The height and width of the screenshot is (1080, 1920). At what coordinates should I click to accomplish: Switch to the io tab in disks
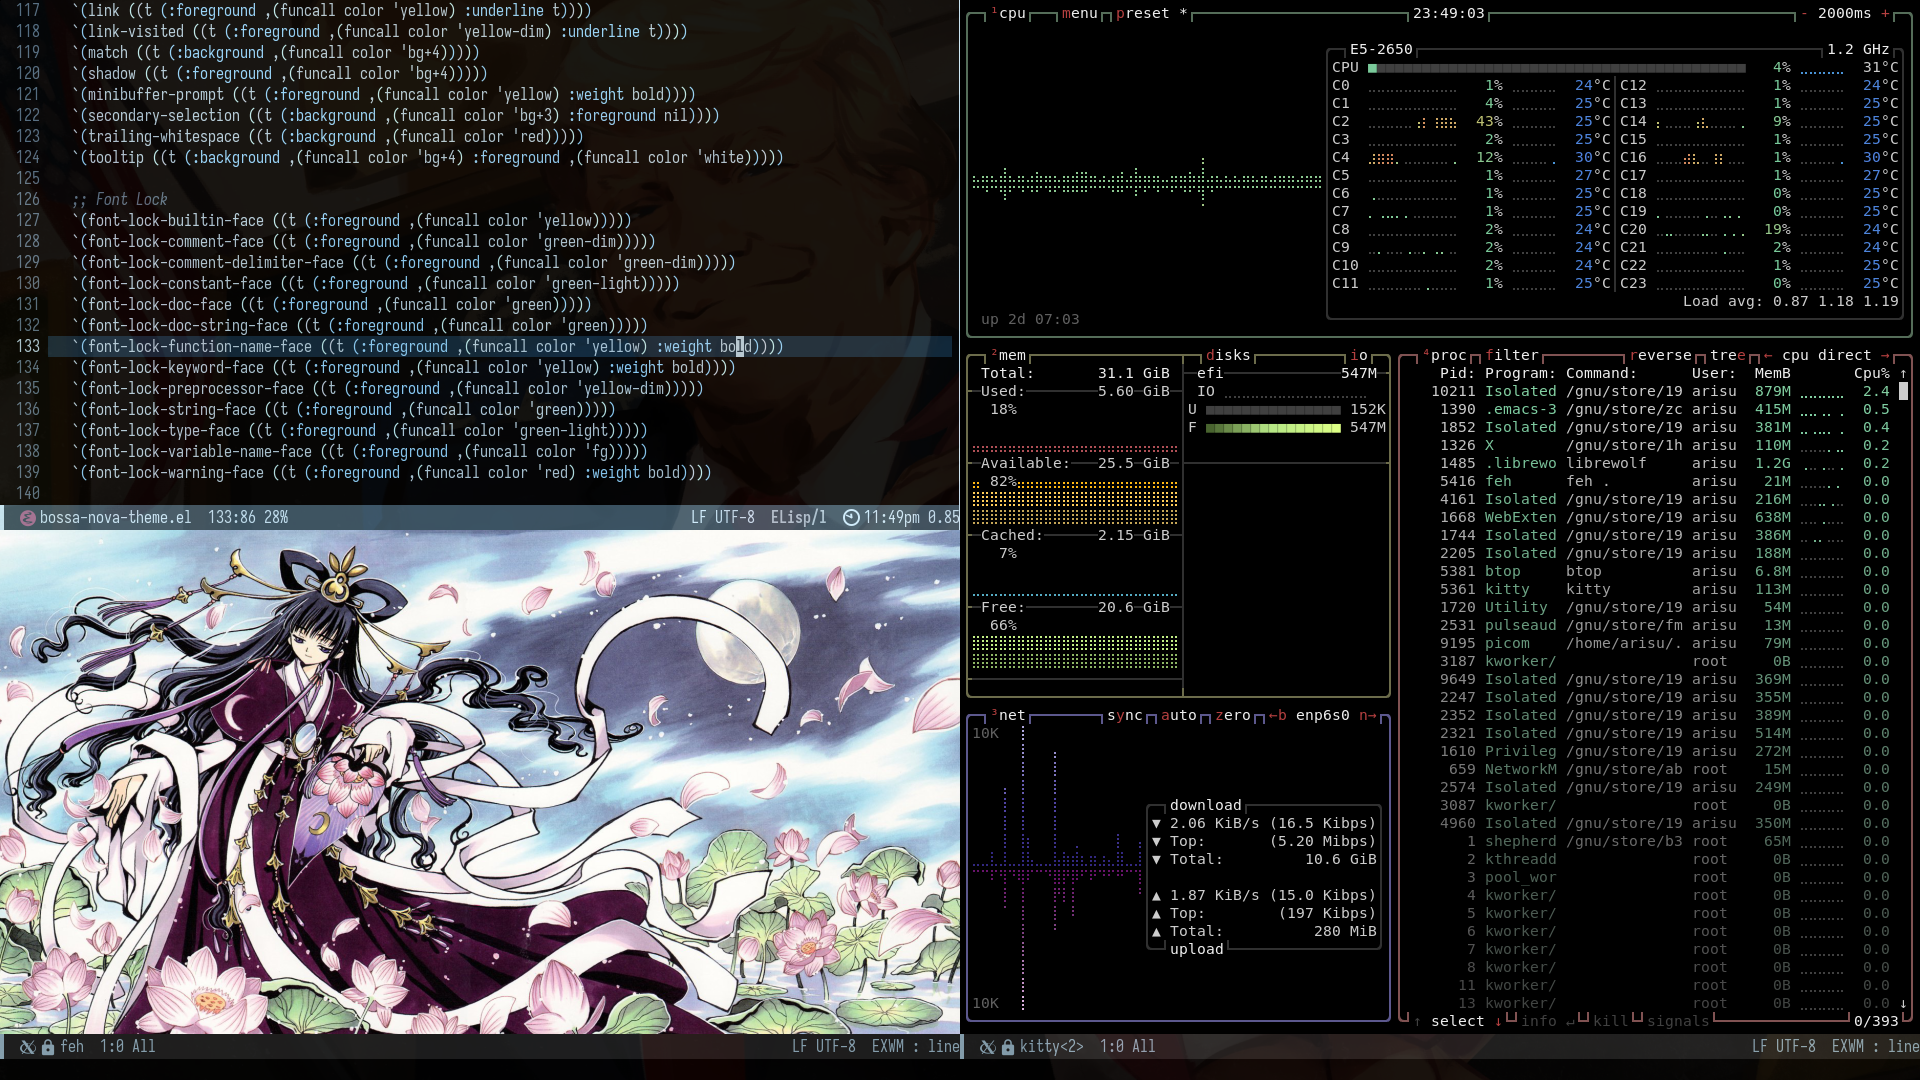[x=1358, y=356]
